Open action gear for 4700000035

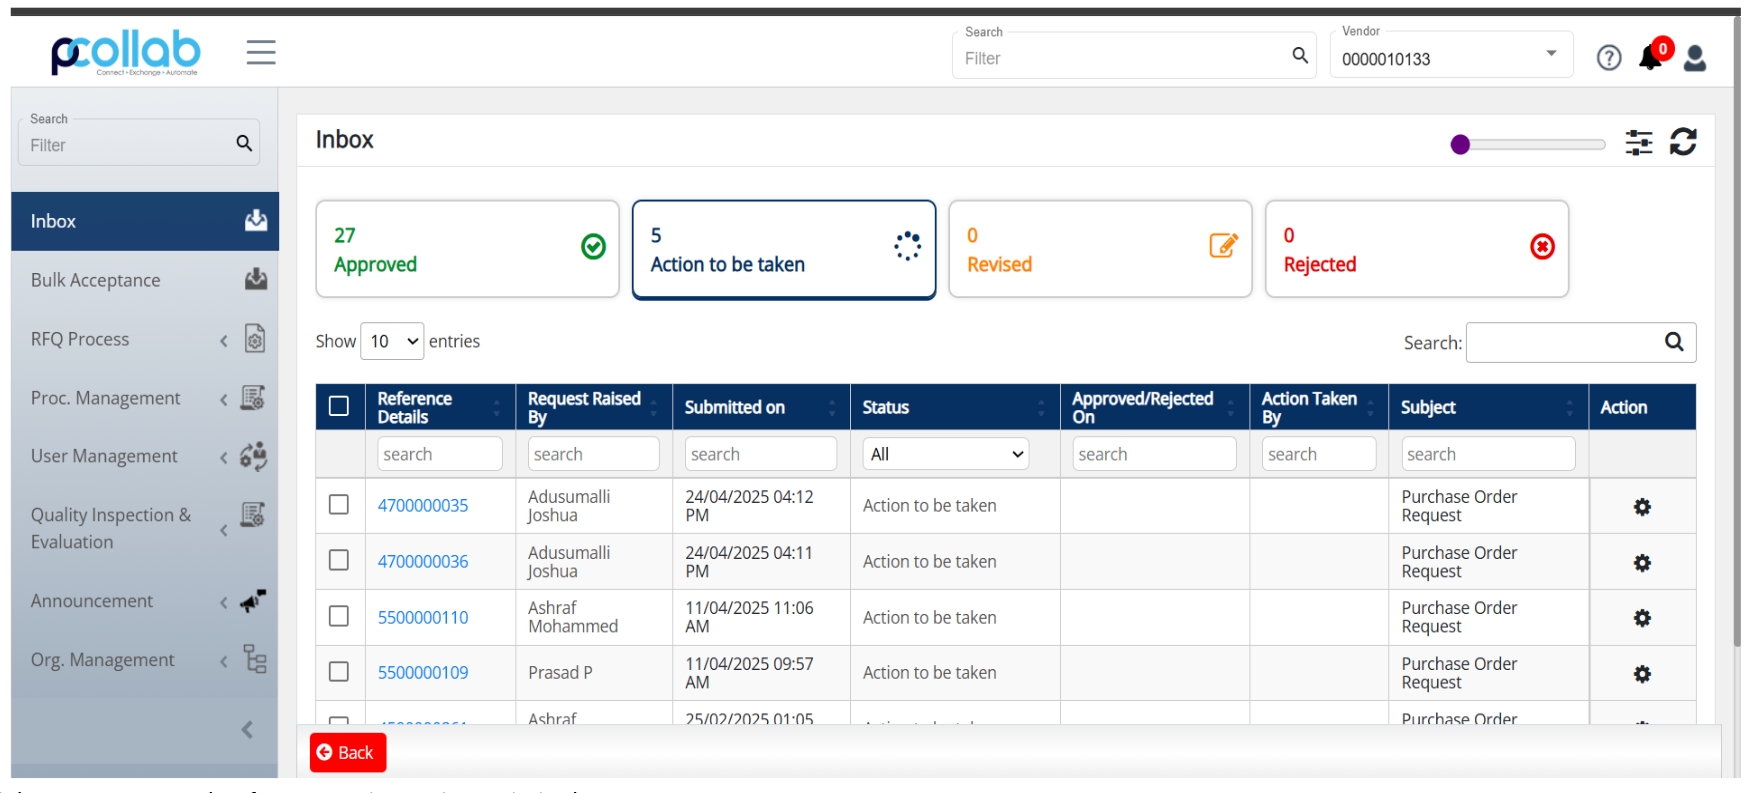[x=1642, y=507]
